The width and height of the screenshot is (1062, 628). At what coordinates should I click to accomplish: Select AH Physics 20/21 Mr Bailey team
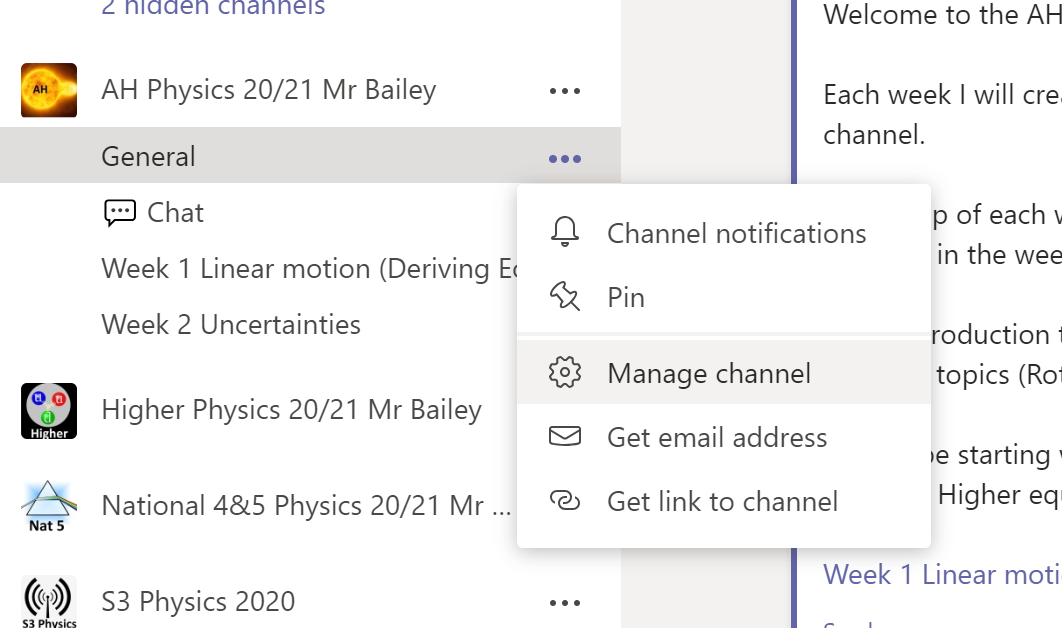tap(269, 90)
